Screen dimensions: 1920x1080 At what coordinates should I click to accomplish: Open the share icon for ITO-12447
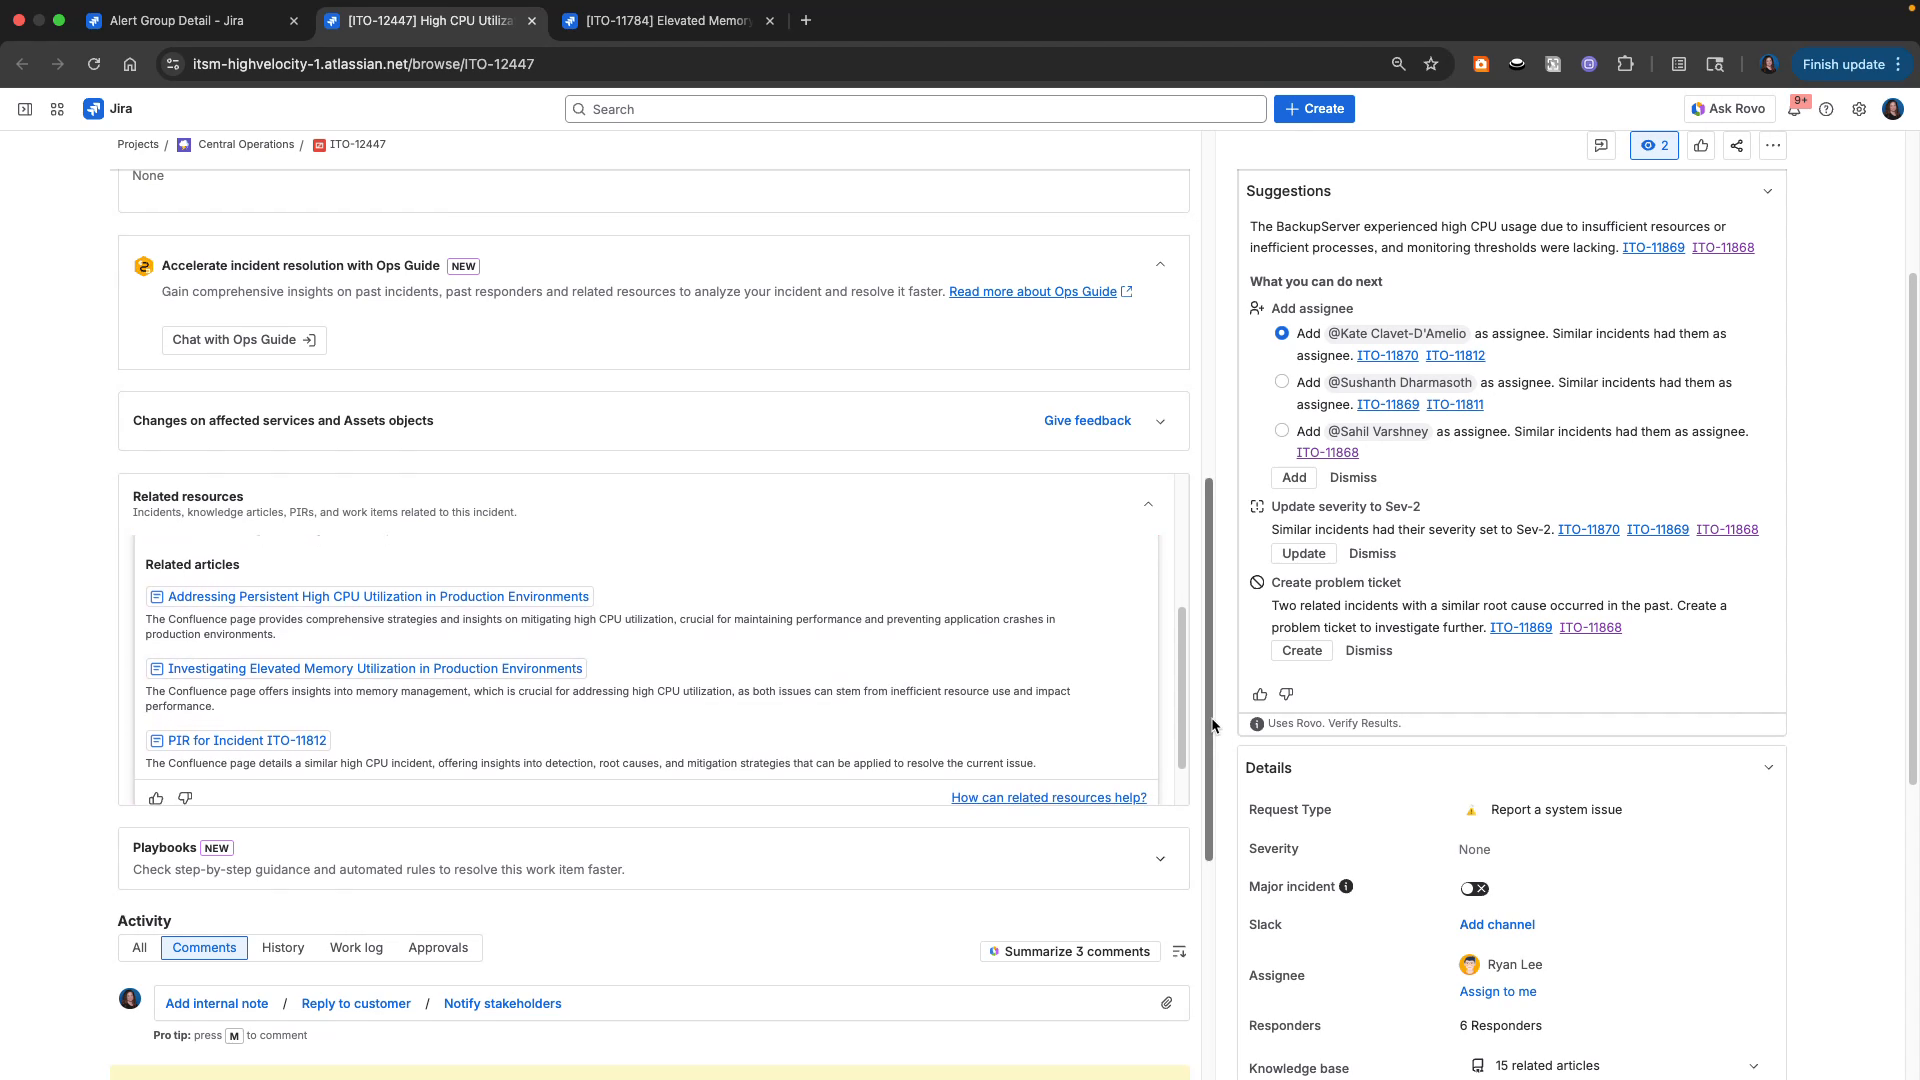point(1736,145)
